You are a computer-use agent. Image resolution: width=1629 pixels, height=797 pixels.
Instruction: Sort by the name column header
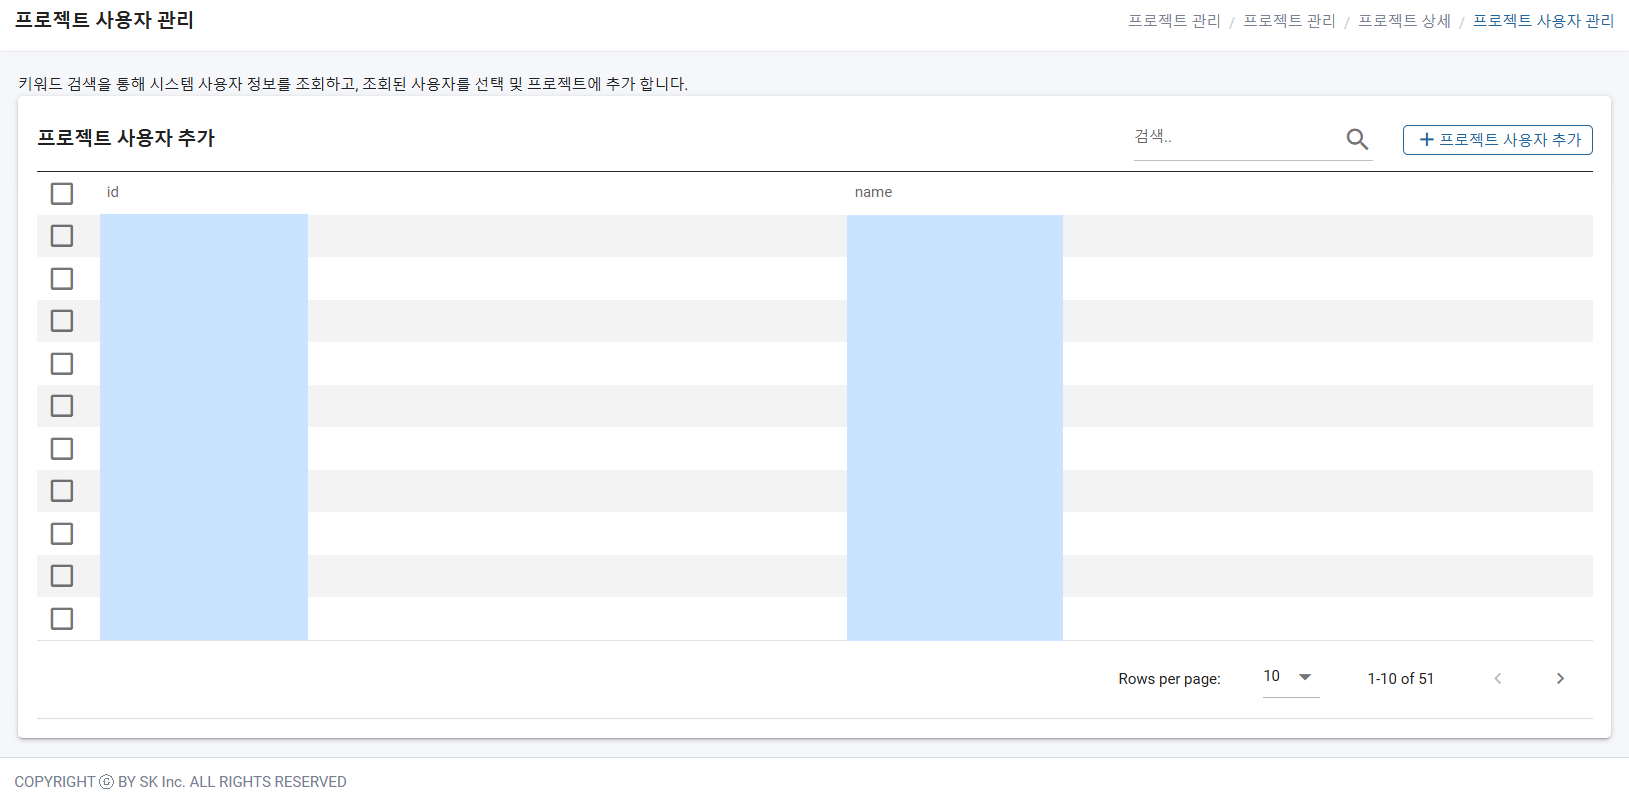coord(873,192)
